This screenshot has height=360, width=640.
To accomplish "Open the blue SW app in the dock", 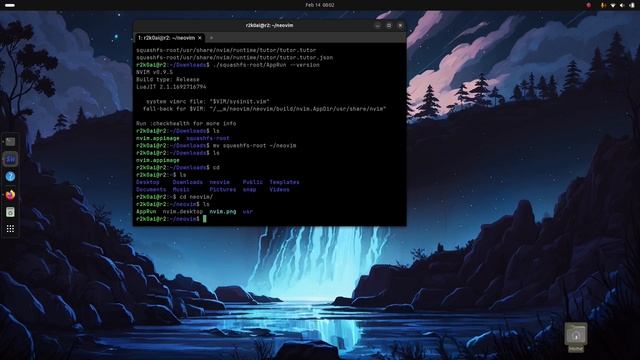I will pyautogui.click(x=10, y=159).
